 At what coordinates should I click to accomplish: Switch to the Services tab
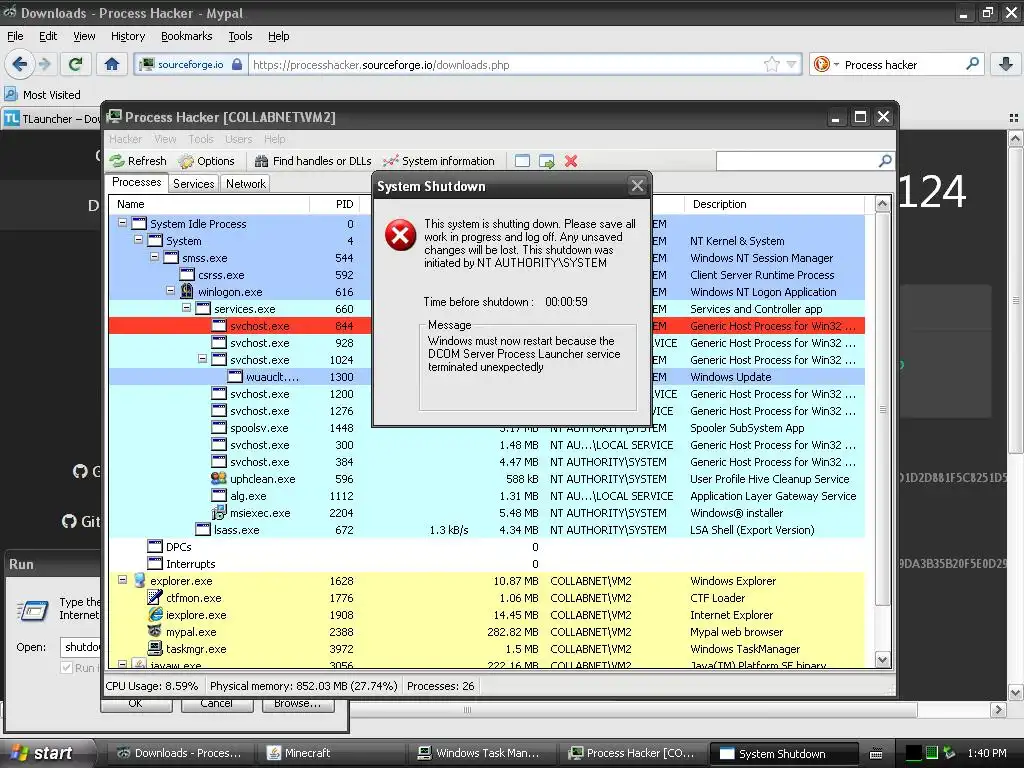point(193,184)
